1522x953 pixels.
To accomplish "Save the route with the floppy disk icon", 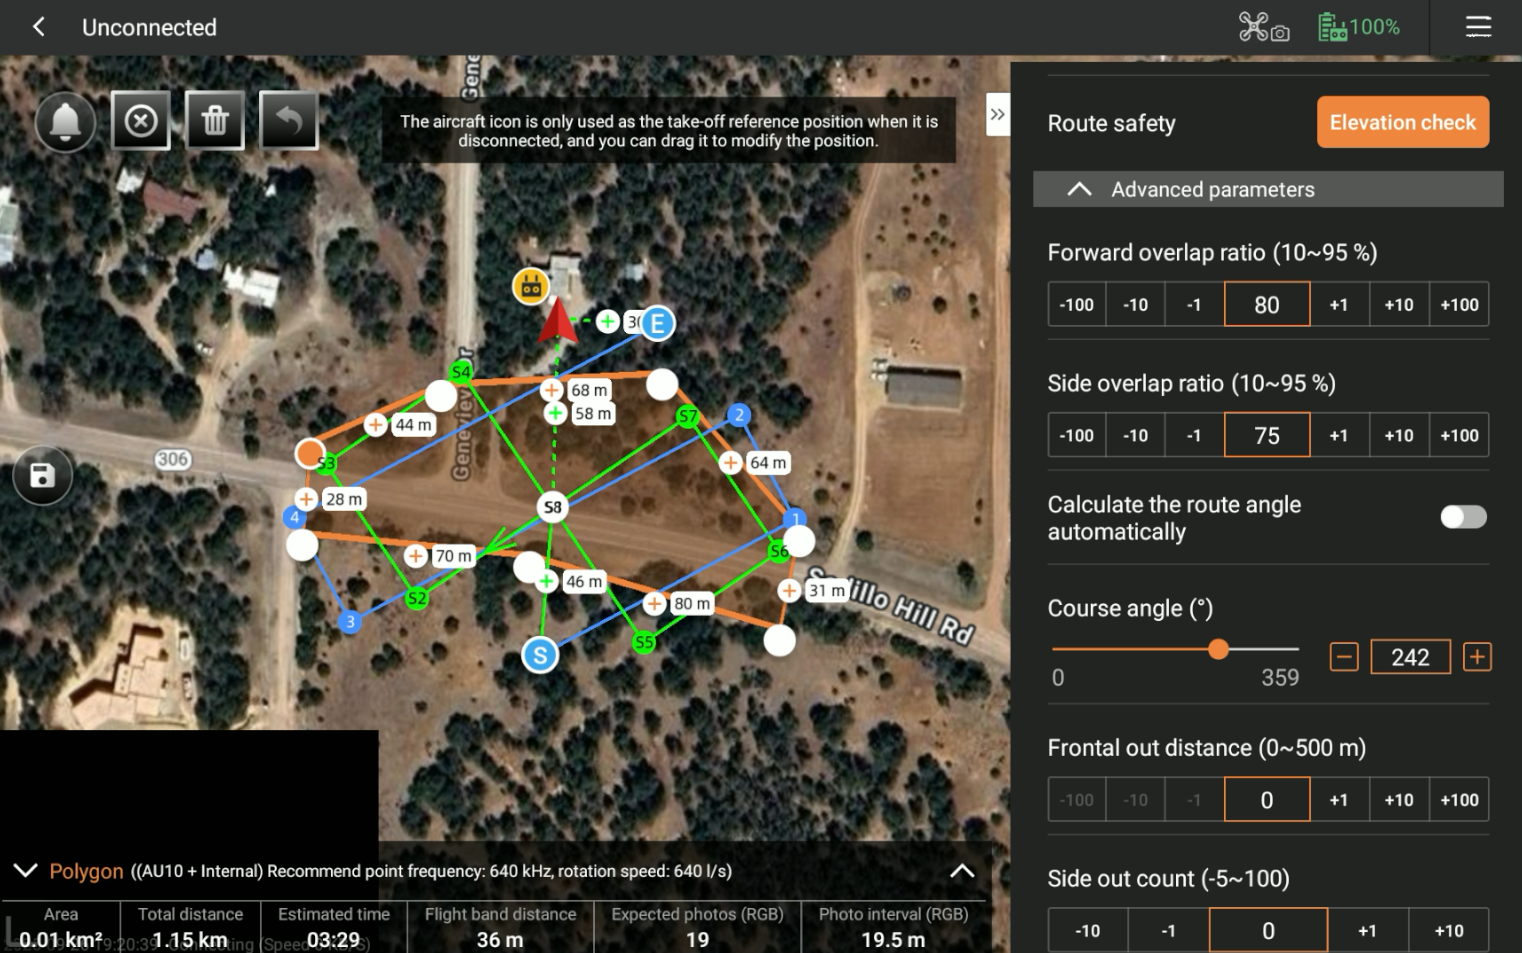I will coord(43,475).
